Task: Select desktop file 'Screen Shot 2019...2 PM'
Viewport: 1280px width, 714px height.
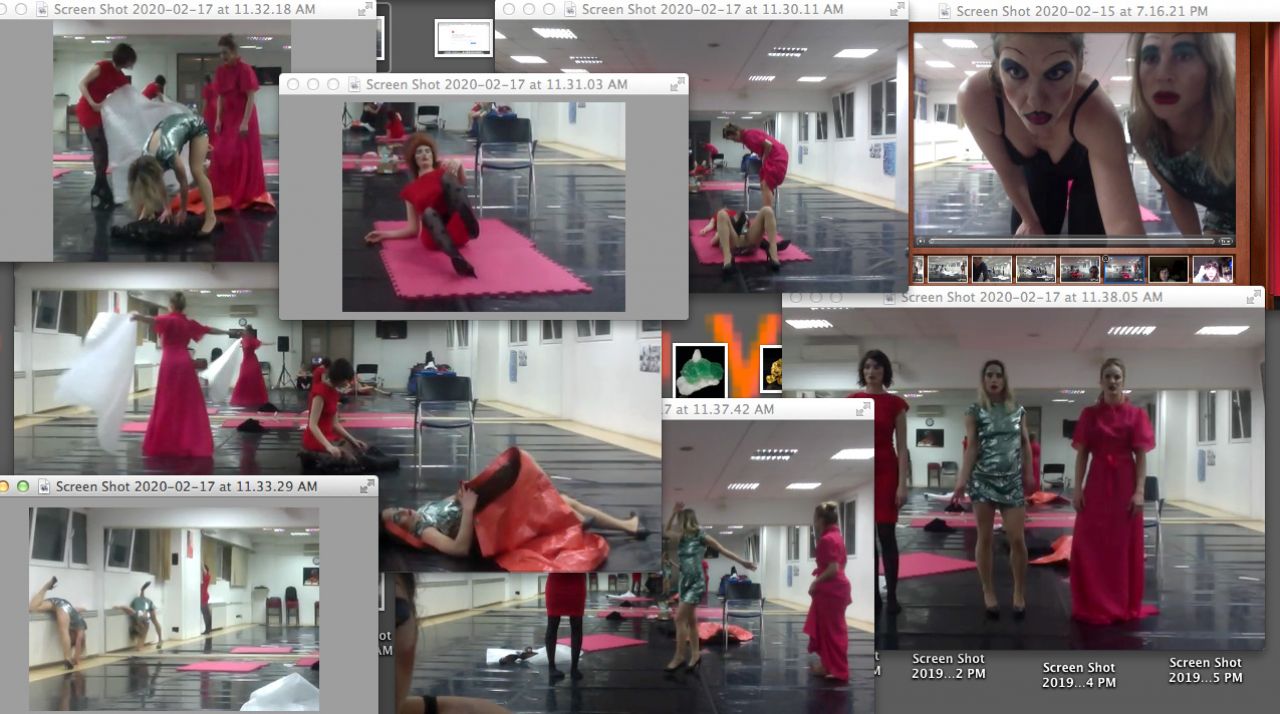Action: 948,666
